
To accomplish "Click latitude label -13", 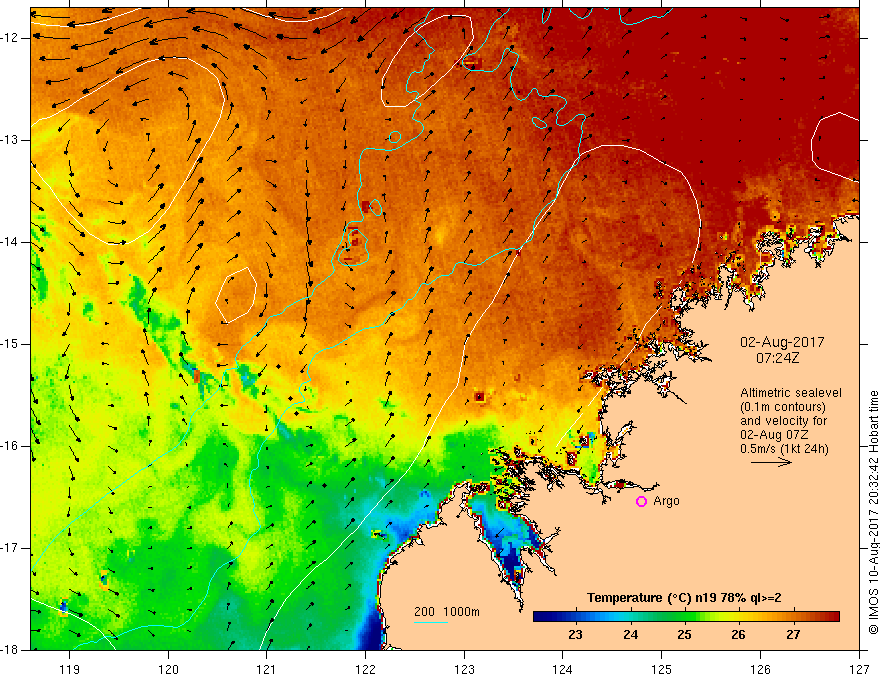I will pyautogui.click(x=11, y=140).
